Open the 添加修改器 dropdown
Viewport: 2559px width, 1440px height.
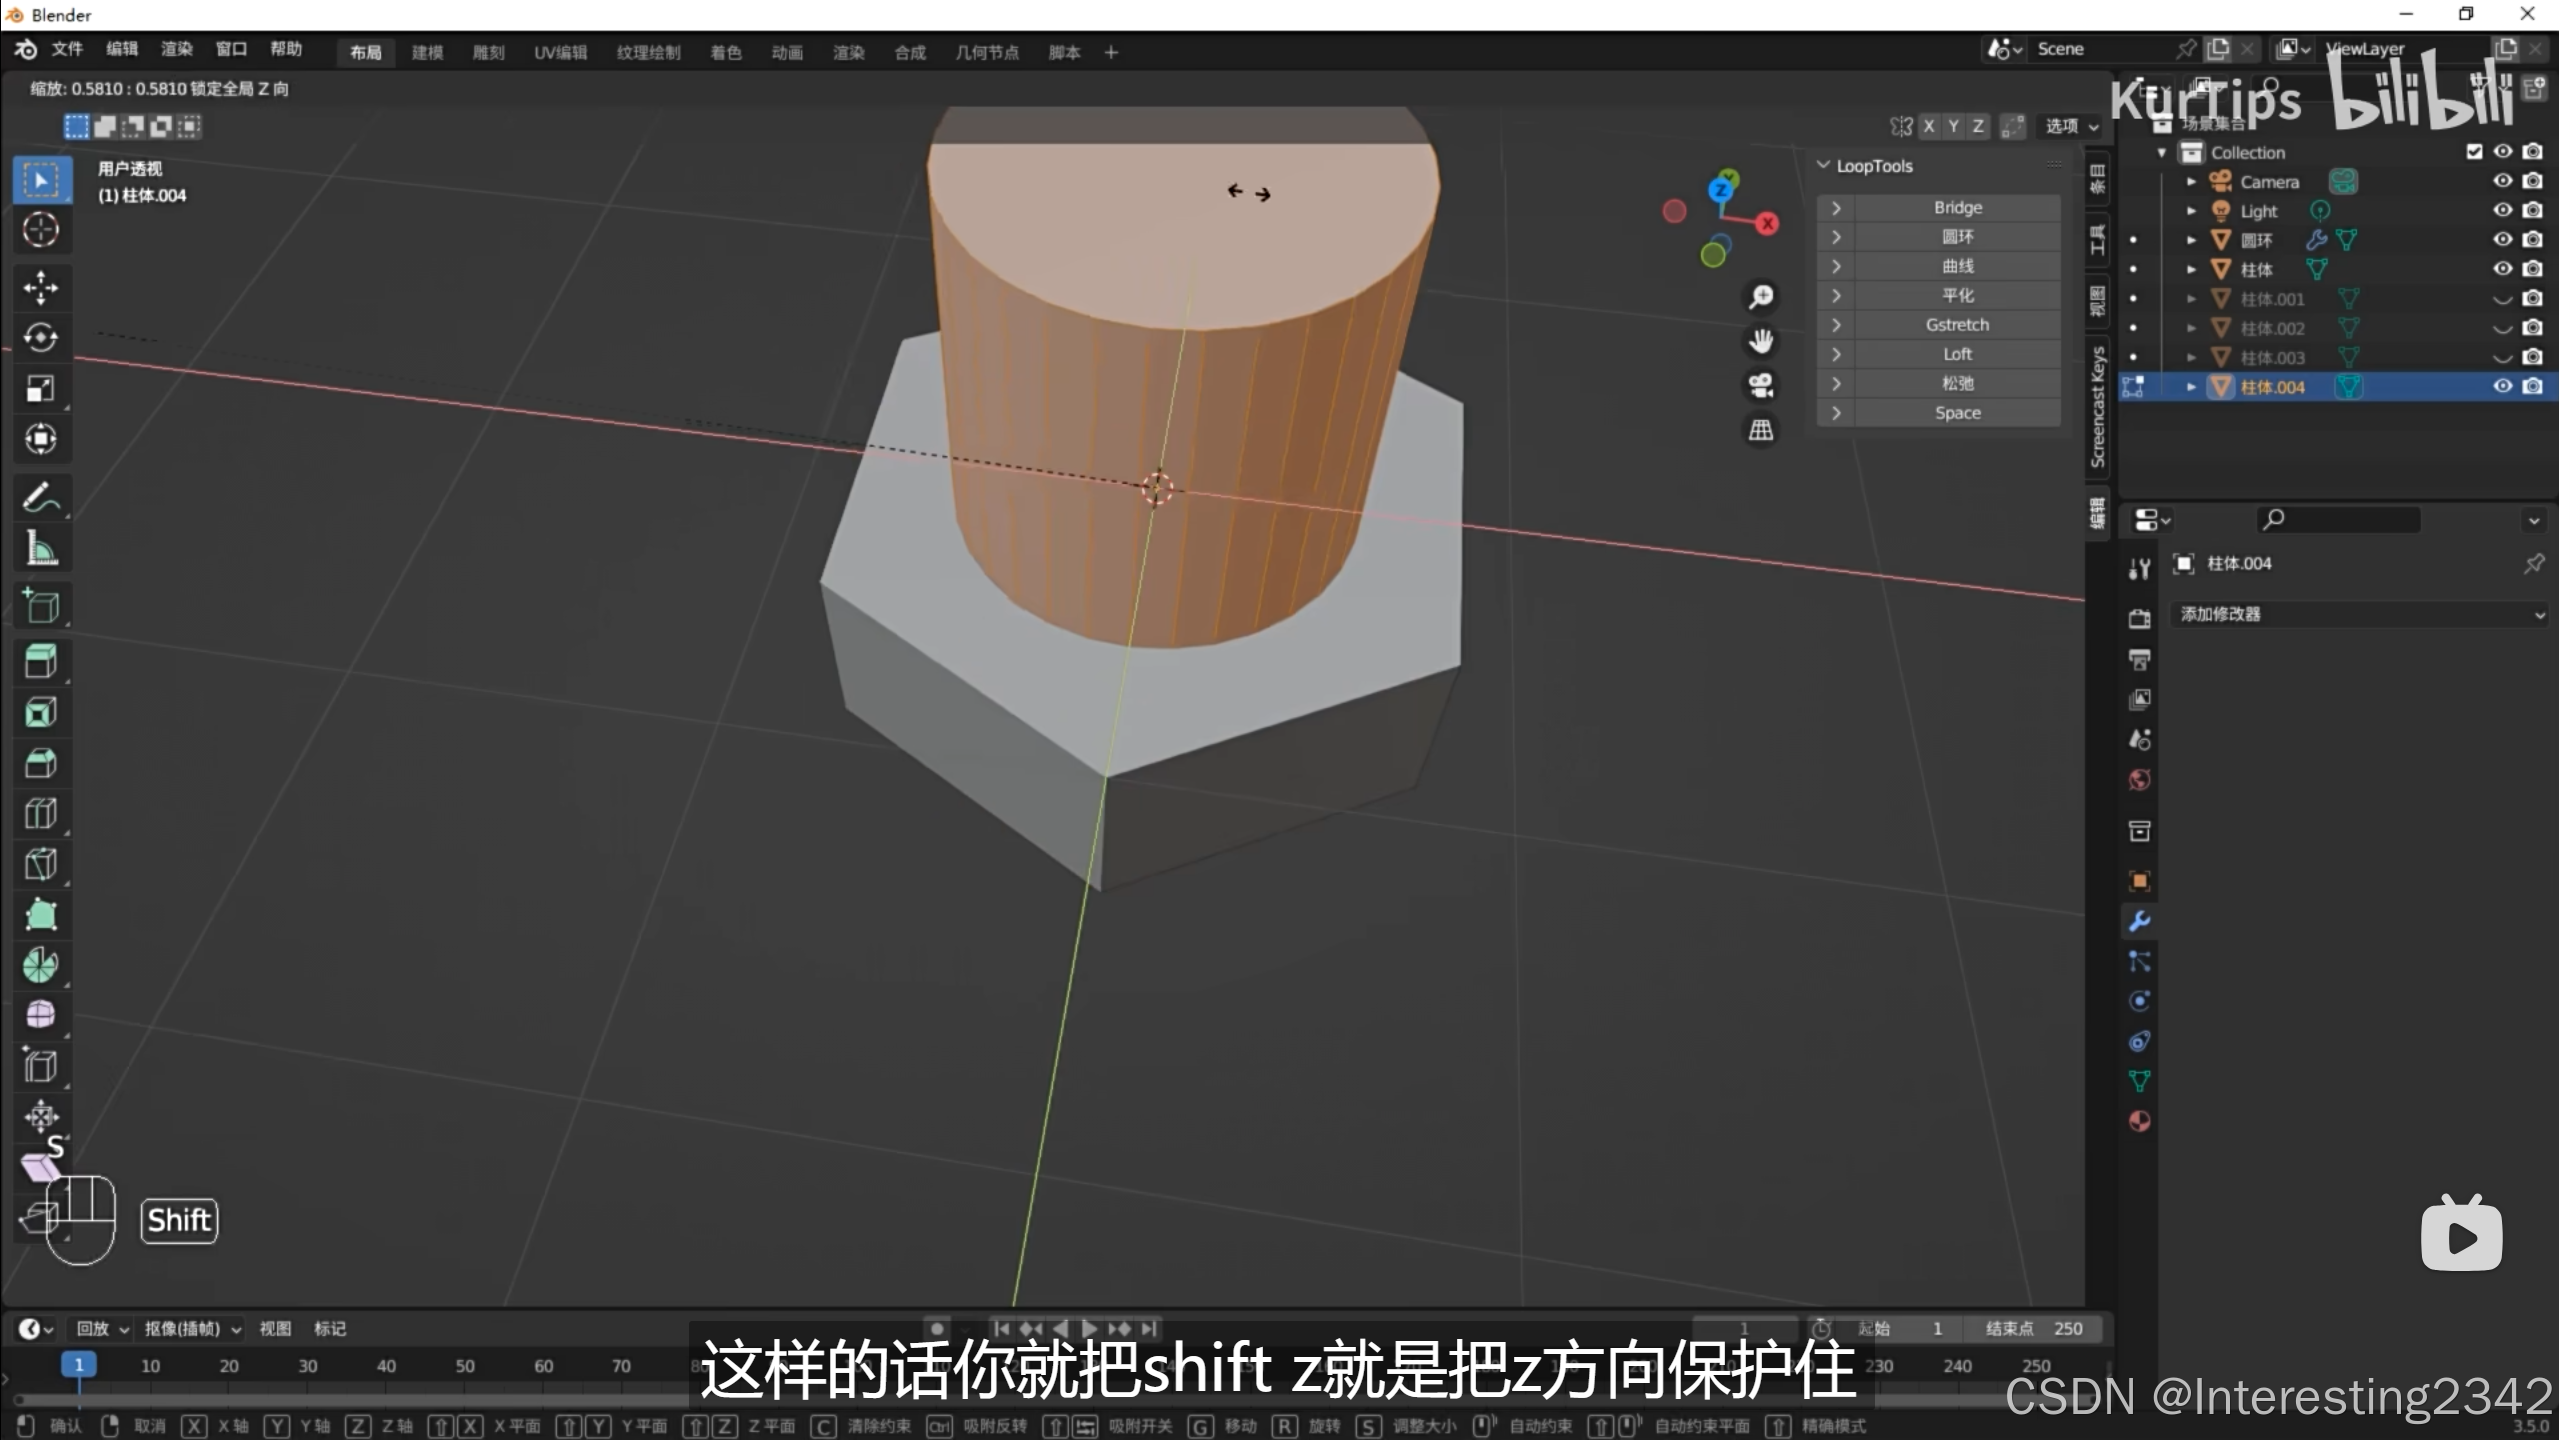tap(2360, 614)
